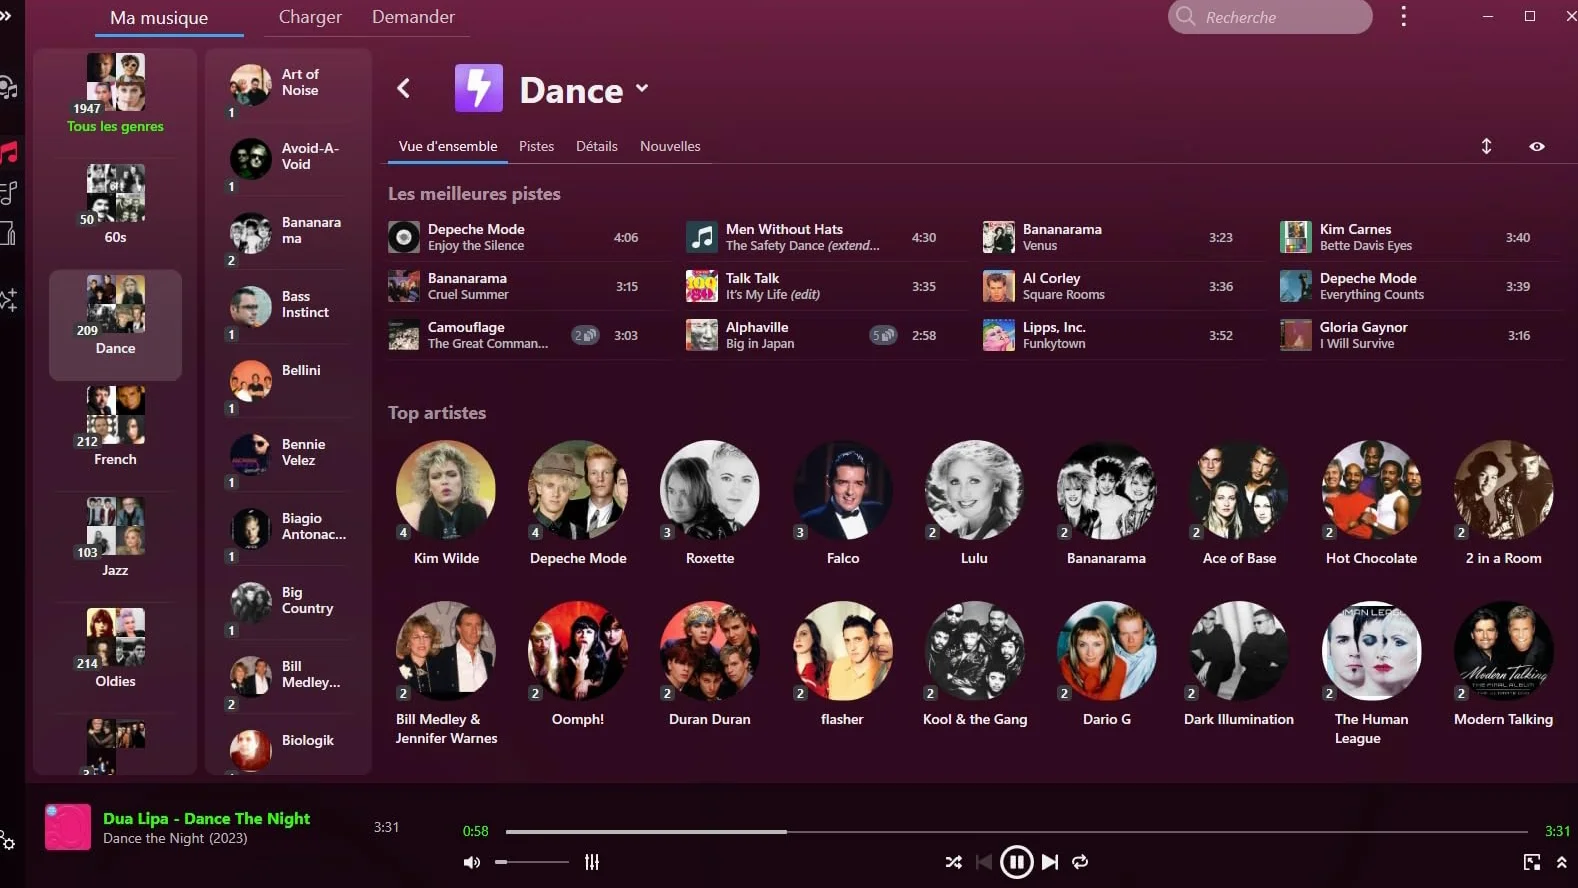Switch to the Nouvelles tab
This screenshot has height=888, width=1578.
670,146
